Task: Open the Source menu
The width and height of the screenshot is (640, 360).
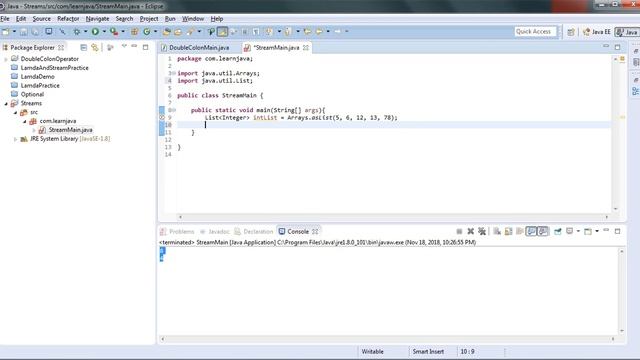Action: [42, 19]
